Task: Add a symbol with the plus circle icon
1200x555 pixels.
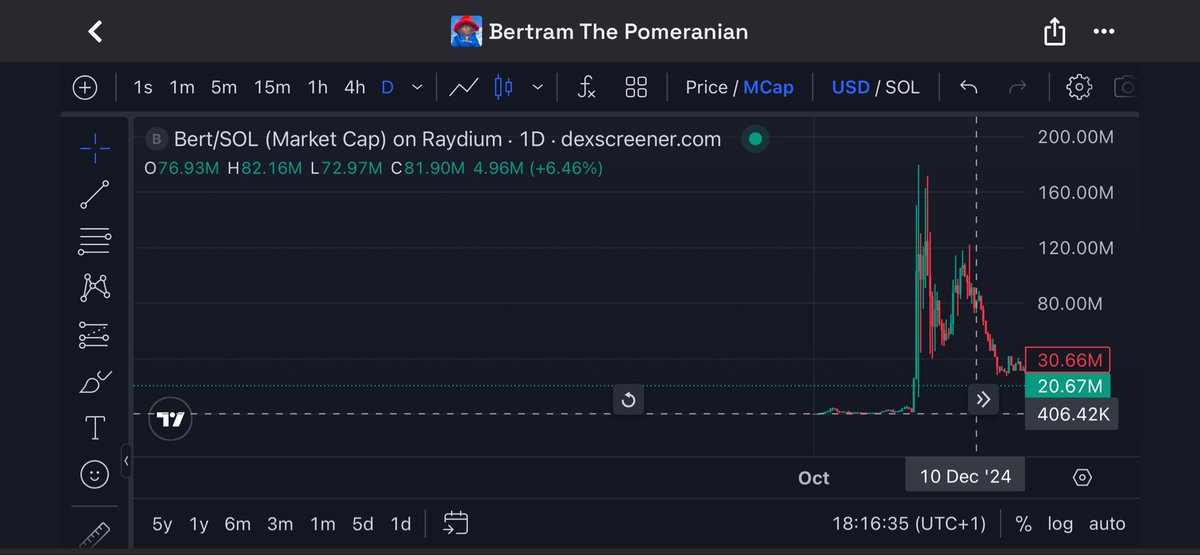Action: pos(85,87)
